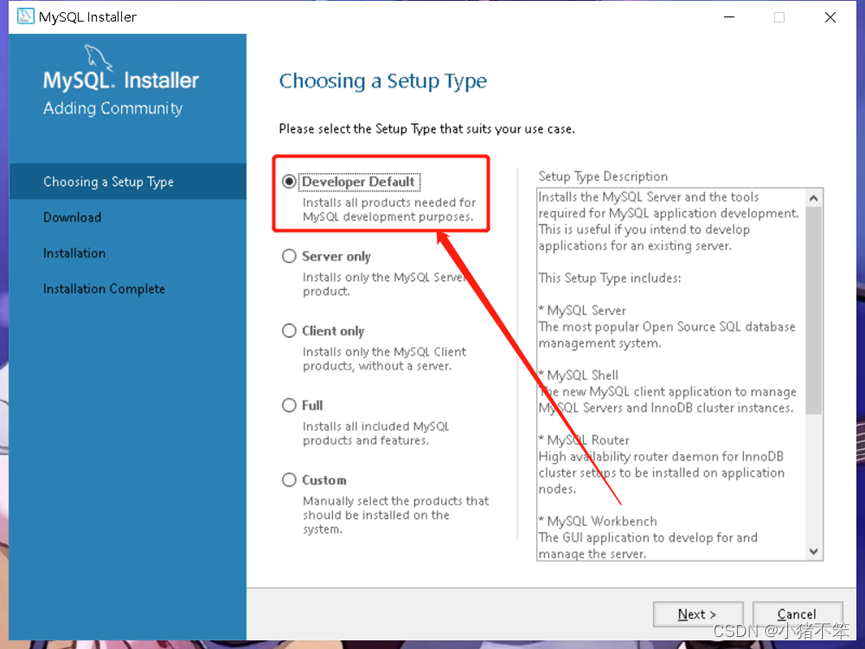Image resolution: width=865 pixels, height=649 pixels.
Task: Click the 'Adding Community' subtitle text
Action: (113, 108)
